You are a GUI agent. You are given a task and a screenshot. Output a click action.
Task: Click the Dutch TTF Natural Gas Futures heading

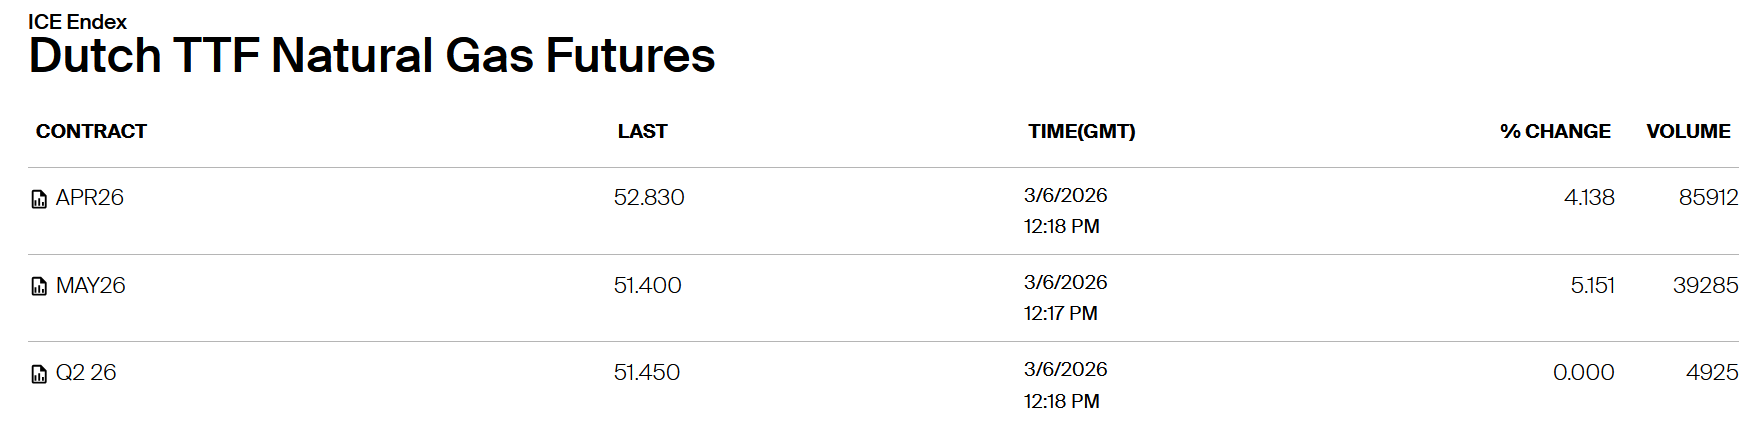click(x=372, y=56)
